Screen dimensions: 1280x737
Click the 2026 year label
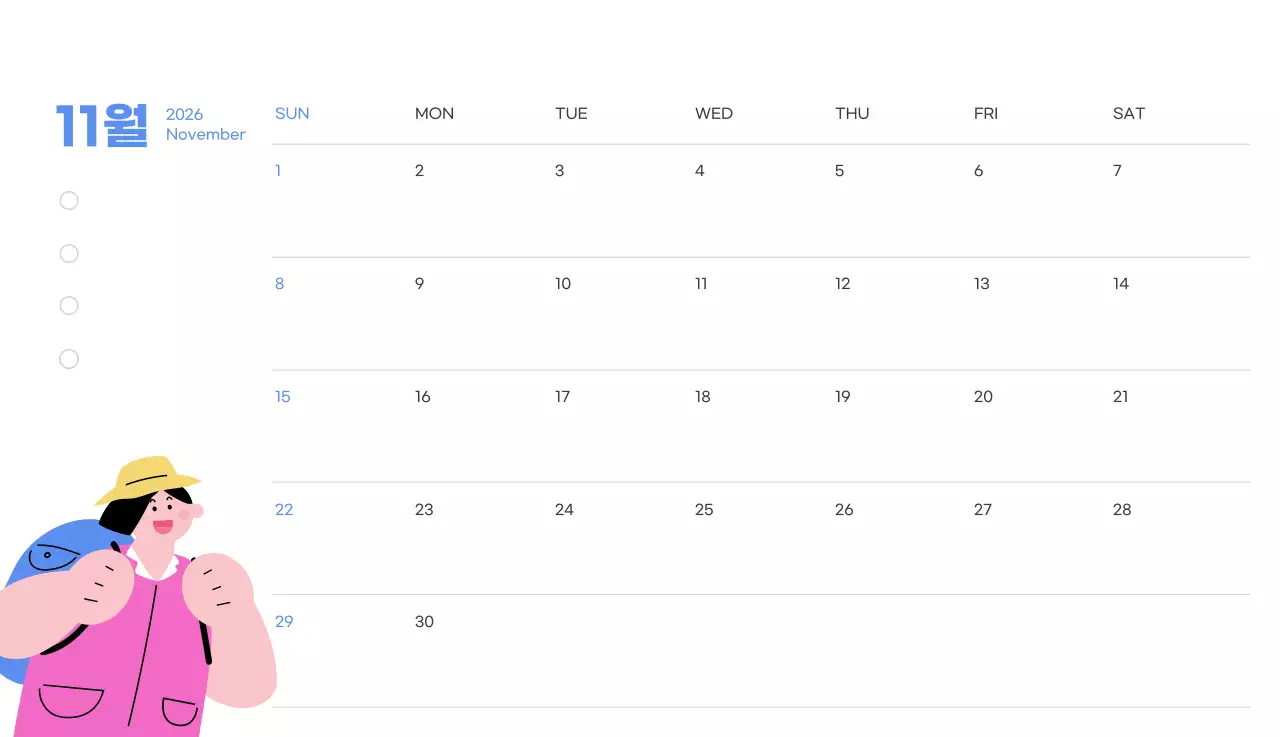coord(184,114)
